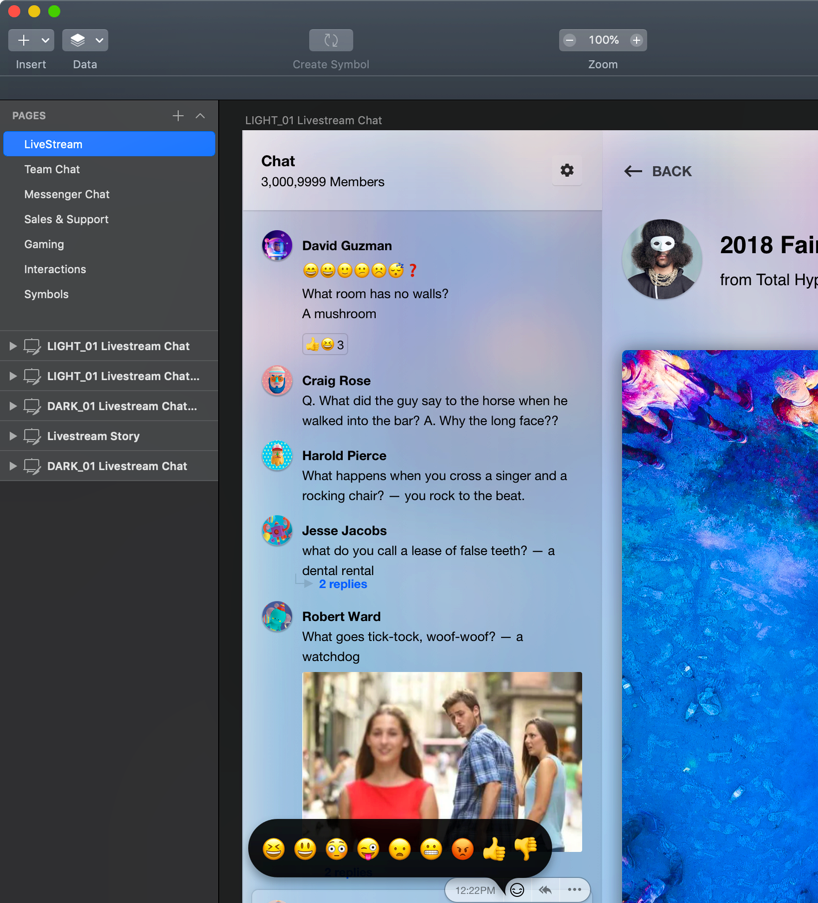Click the thumbs up emoji reaction
This screenshot has height=903, width=818.
click(x=494, y=849)
